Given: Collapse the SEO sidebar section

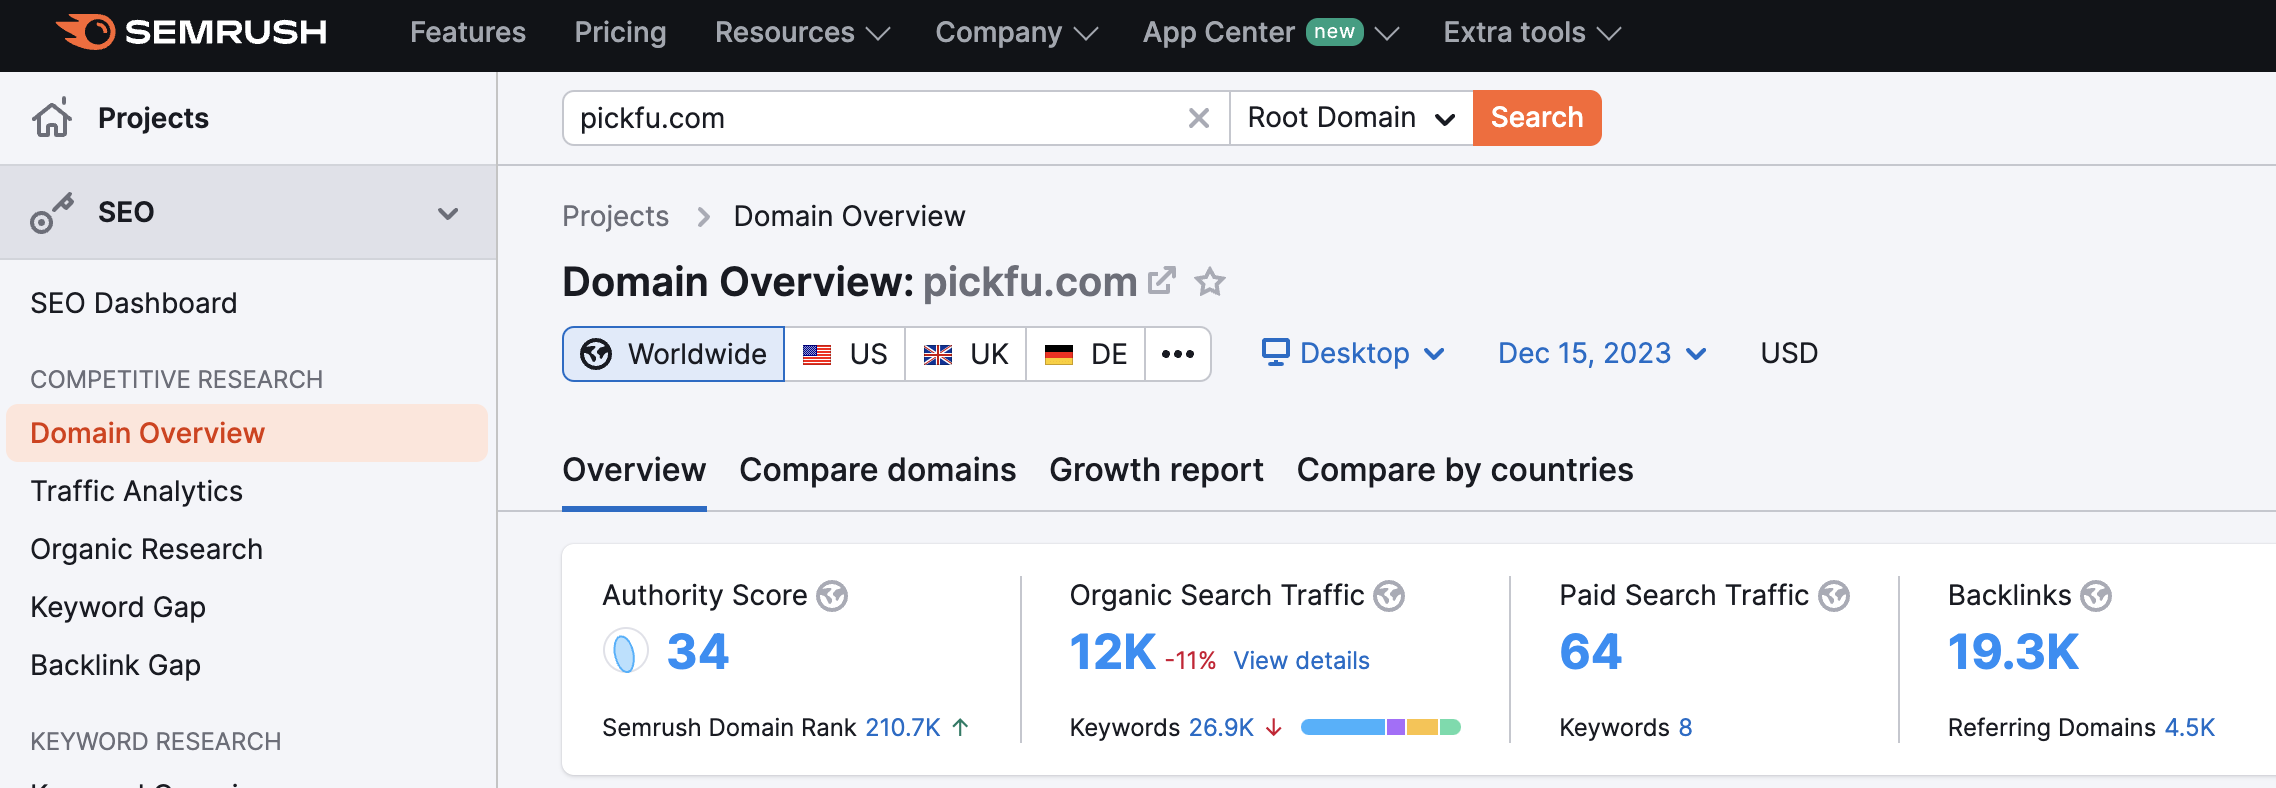Looking at the screenshot, I should [448, 213].
